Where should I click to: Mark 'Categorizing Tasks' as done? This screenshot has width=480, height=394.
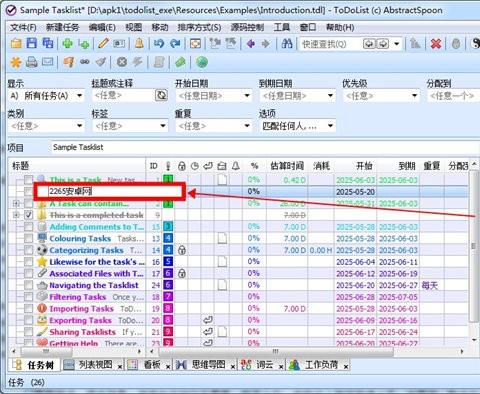pyautogui.click(x=29, y=250)
